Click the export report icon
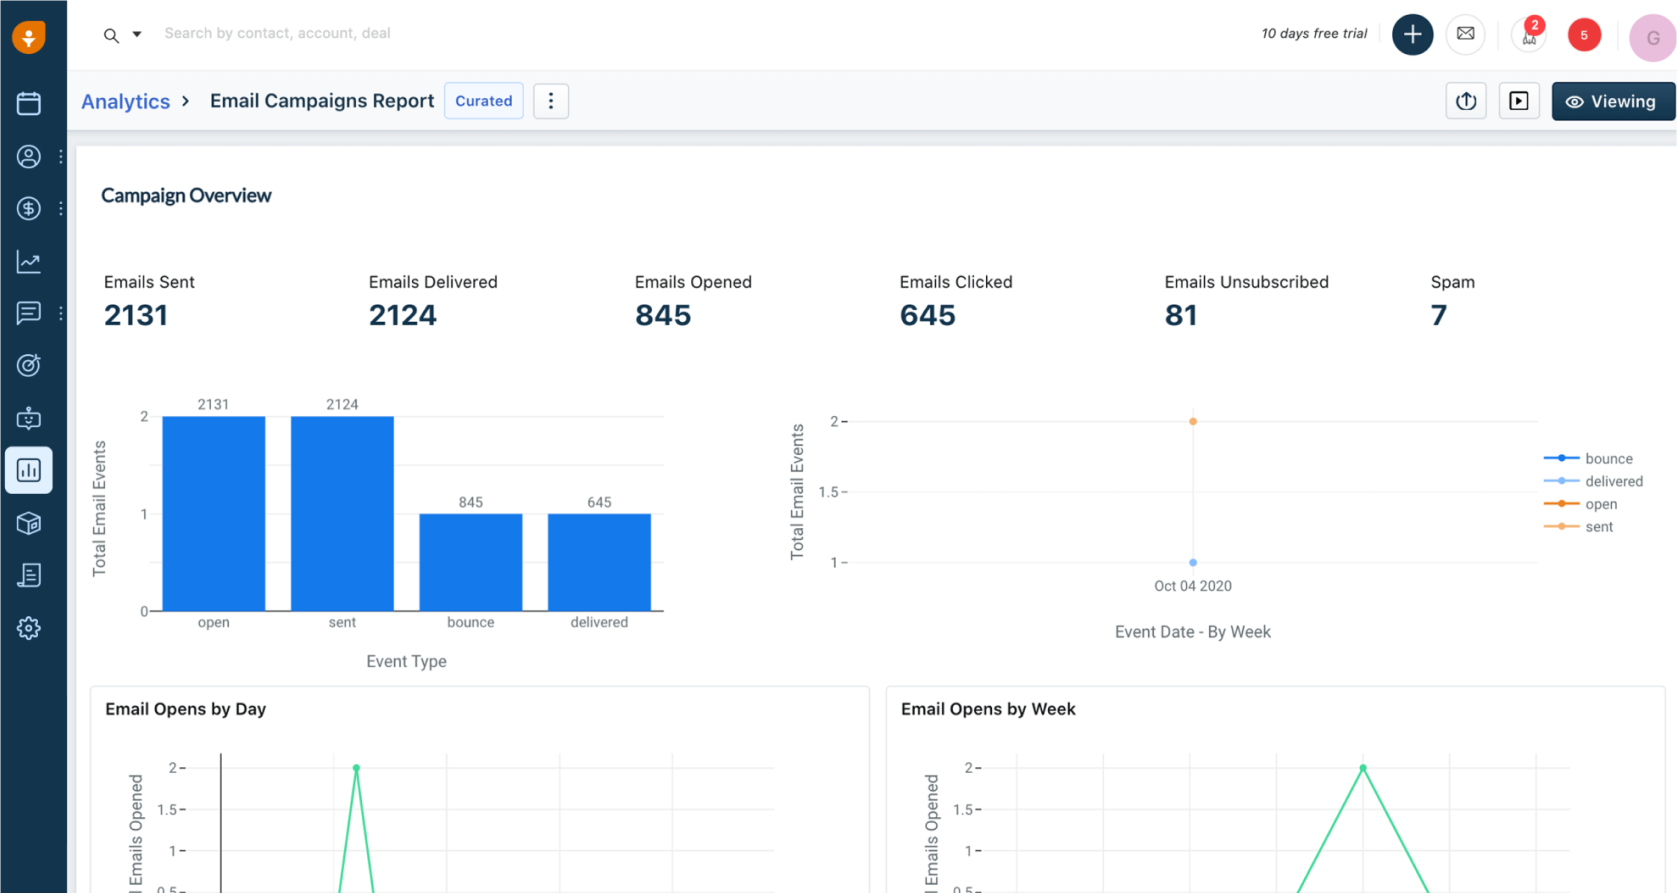This screenshot has height=893, width=1677. coord(1466,101)
